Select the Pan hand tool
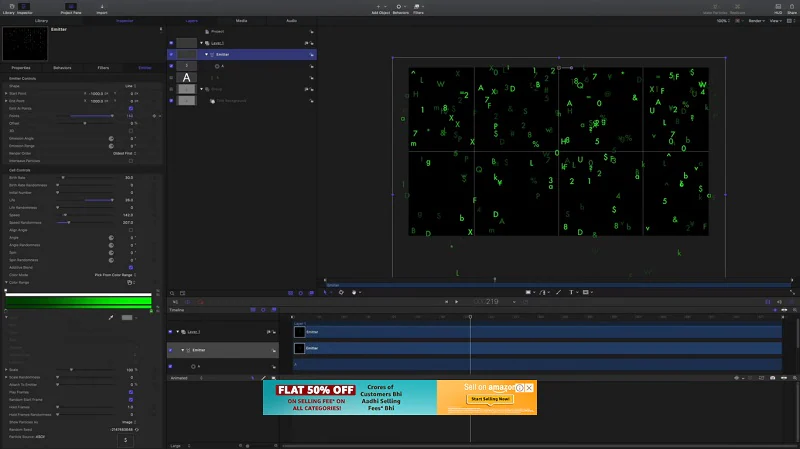Screen dimensions: 800x449 (354, 292)
